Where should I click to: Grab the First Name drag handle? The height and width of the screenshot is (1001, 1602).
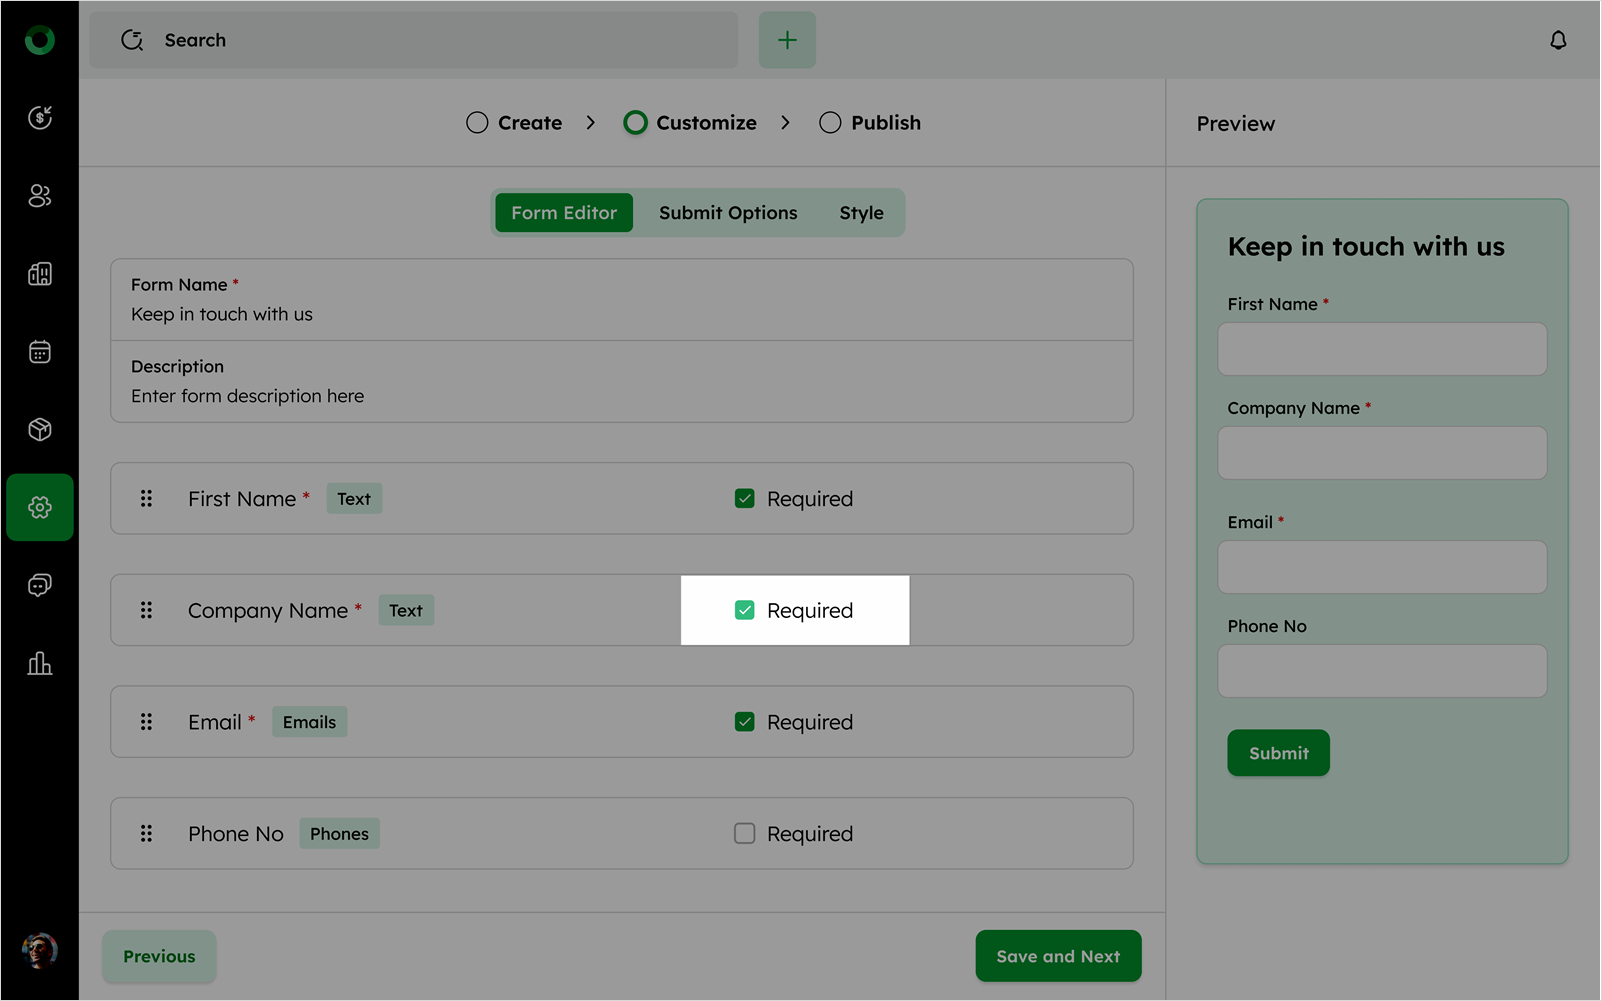pos(146,498)
